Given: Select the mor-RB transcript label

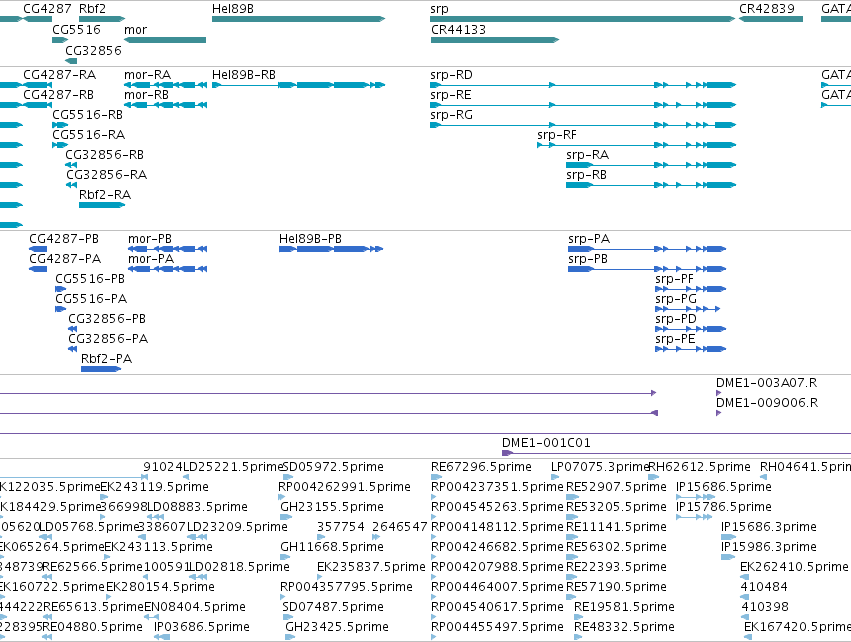Looking at the screenshot, I should tap(147, 94).
